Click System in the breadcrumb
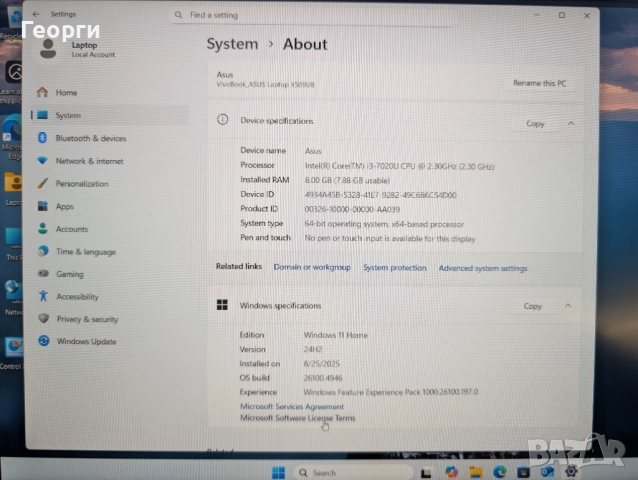Viewport: 638px width, 480px height. (232, 44)
